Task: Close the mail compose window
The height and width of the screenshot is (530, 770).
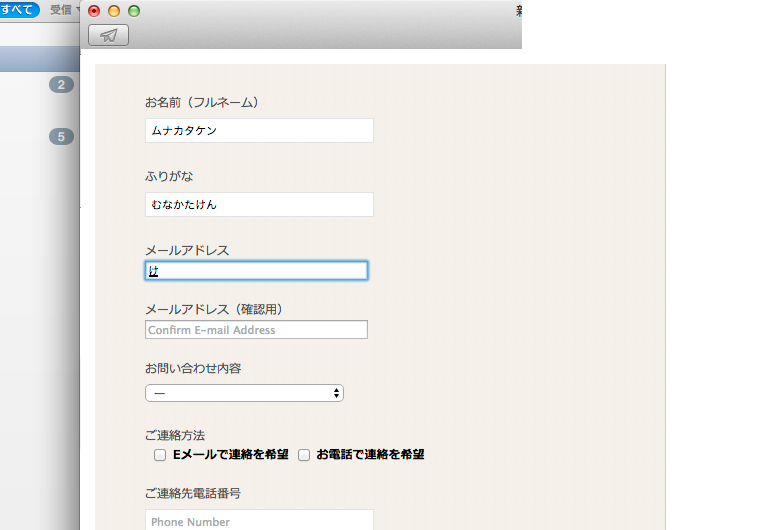Action: tap(94, 11)
